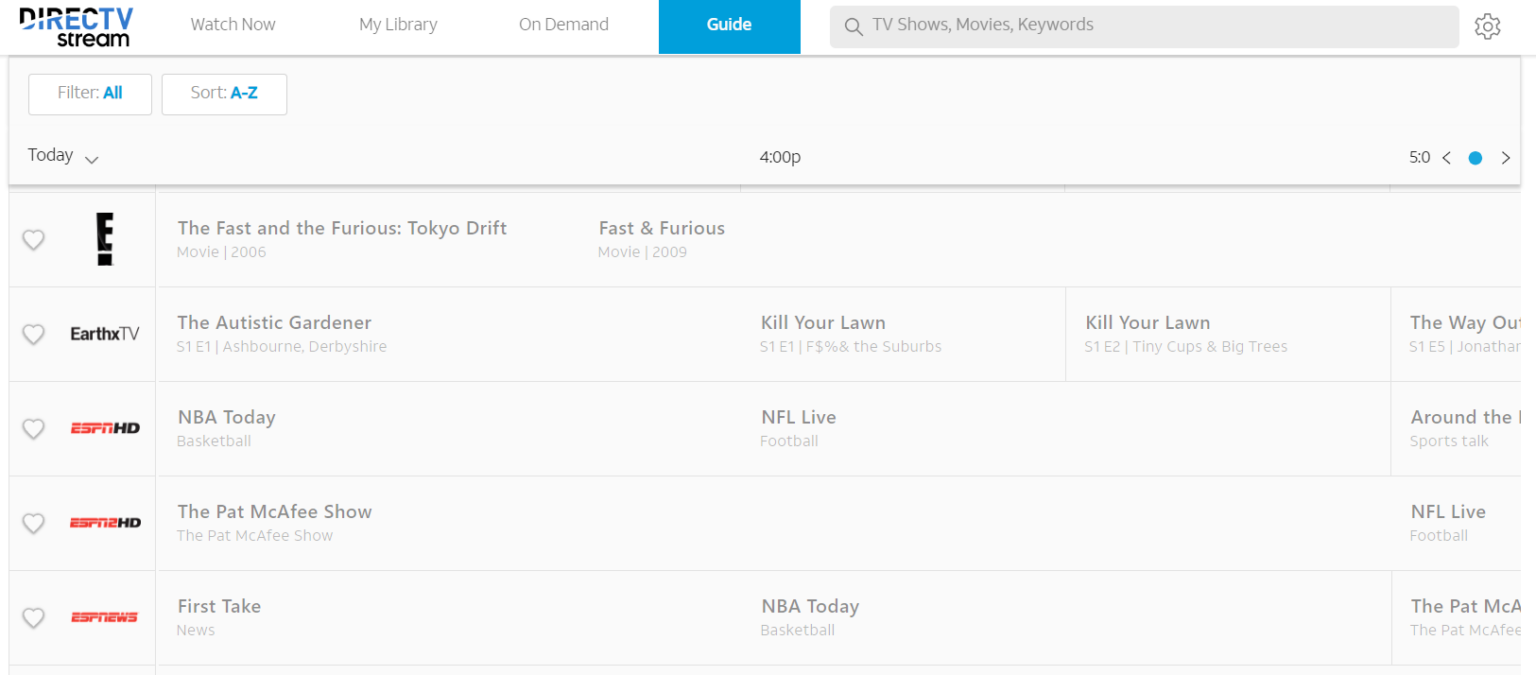Favorite the E! channel heart
This screenshot has height=675, width=1536.
pyautogui.click(x=33, y=240)
